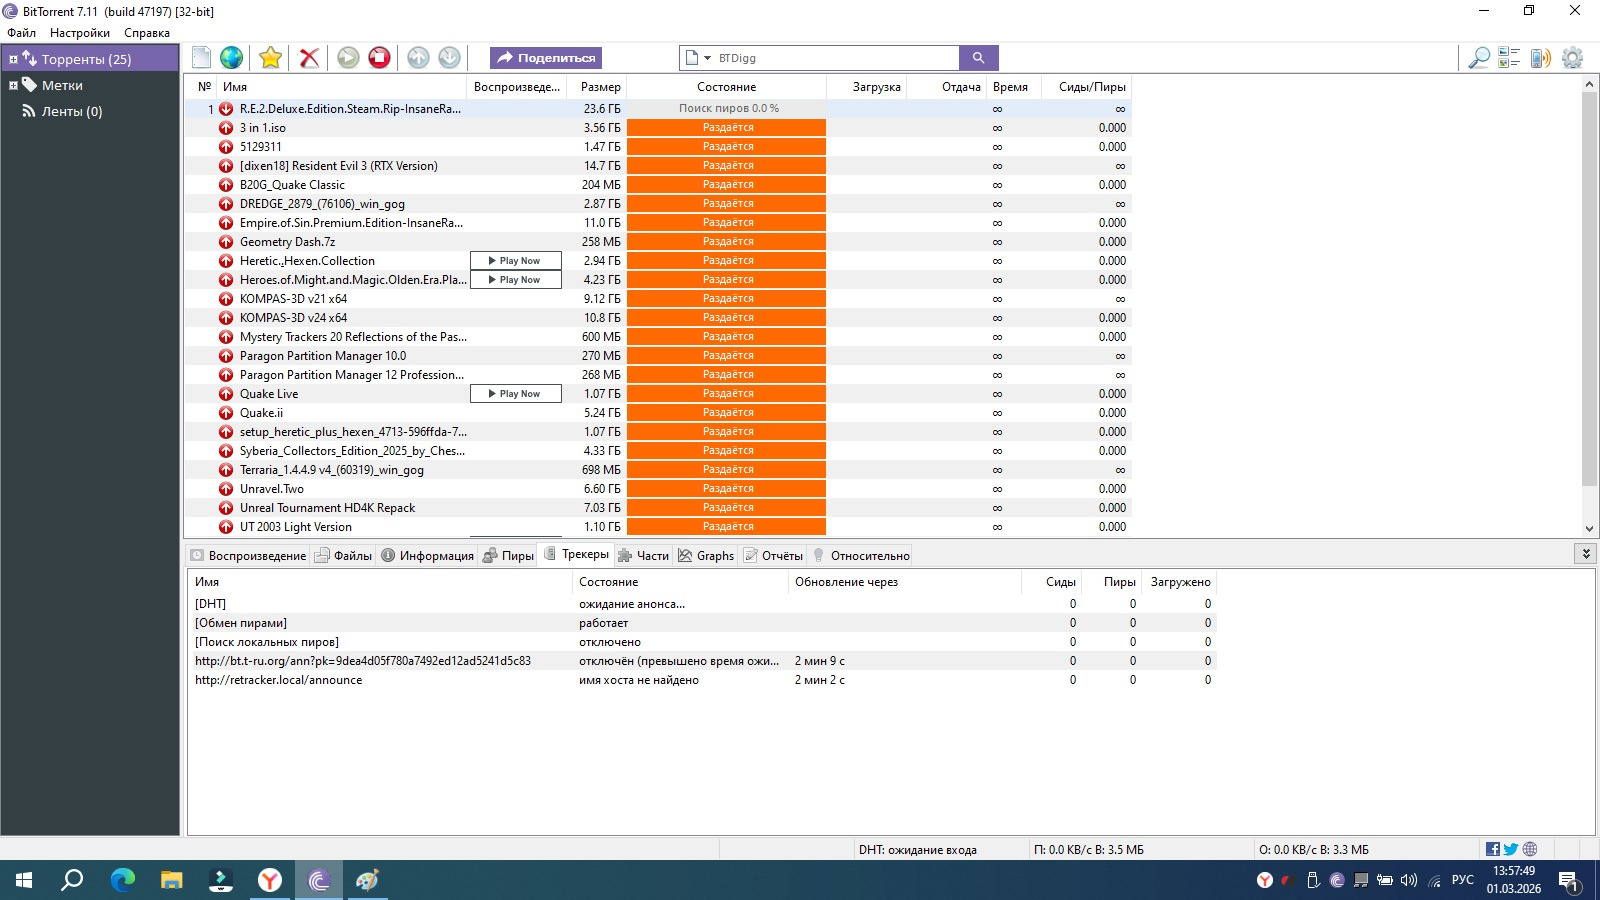Click the Add Torrent file icon
Screen dimensions: 1600x900
pos(201,58)
